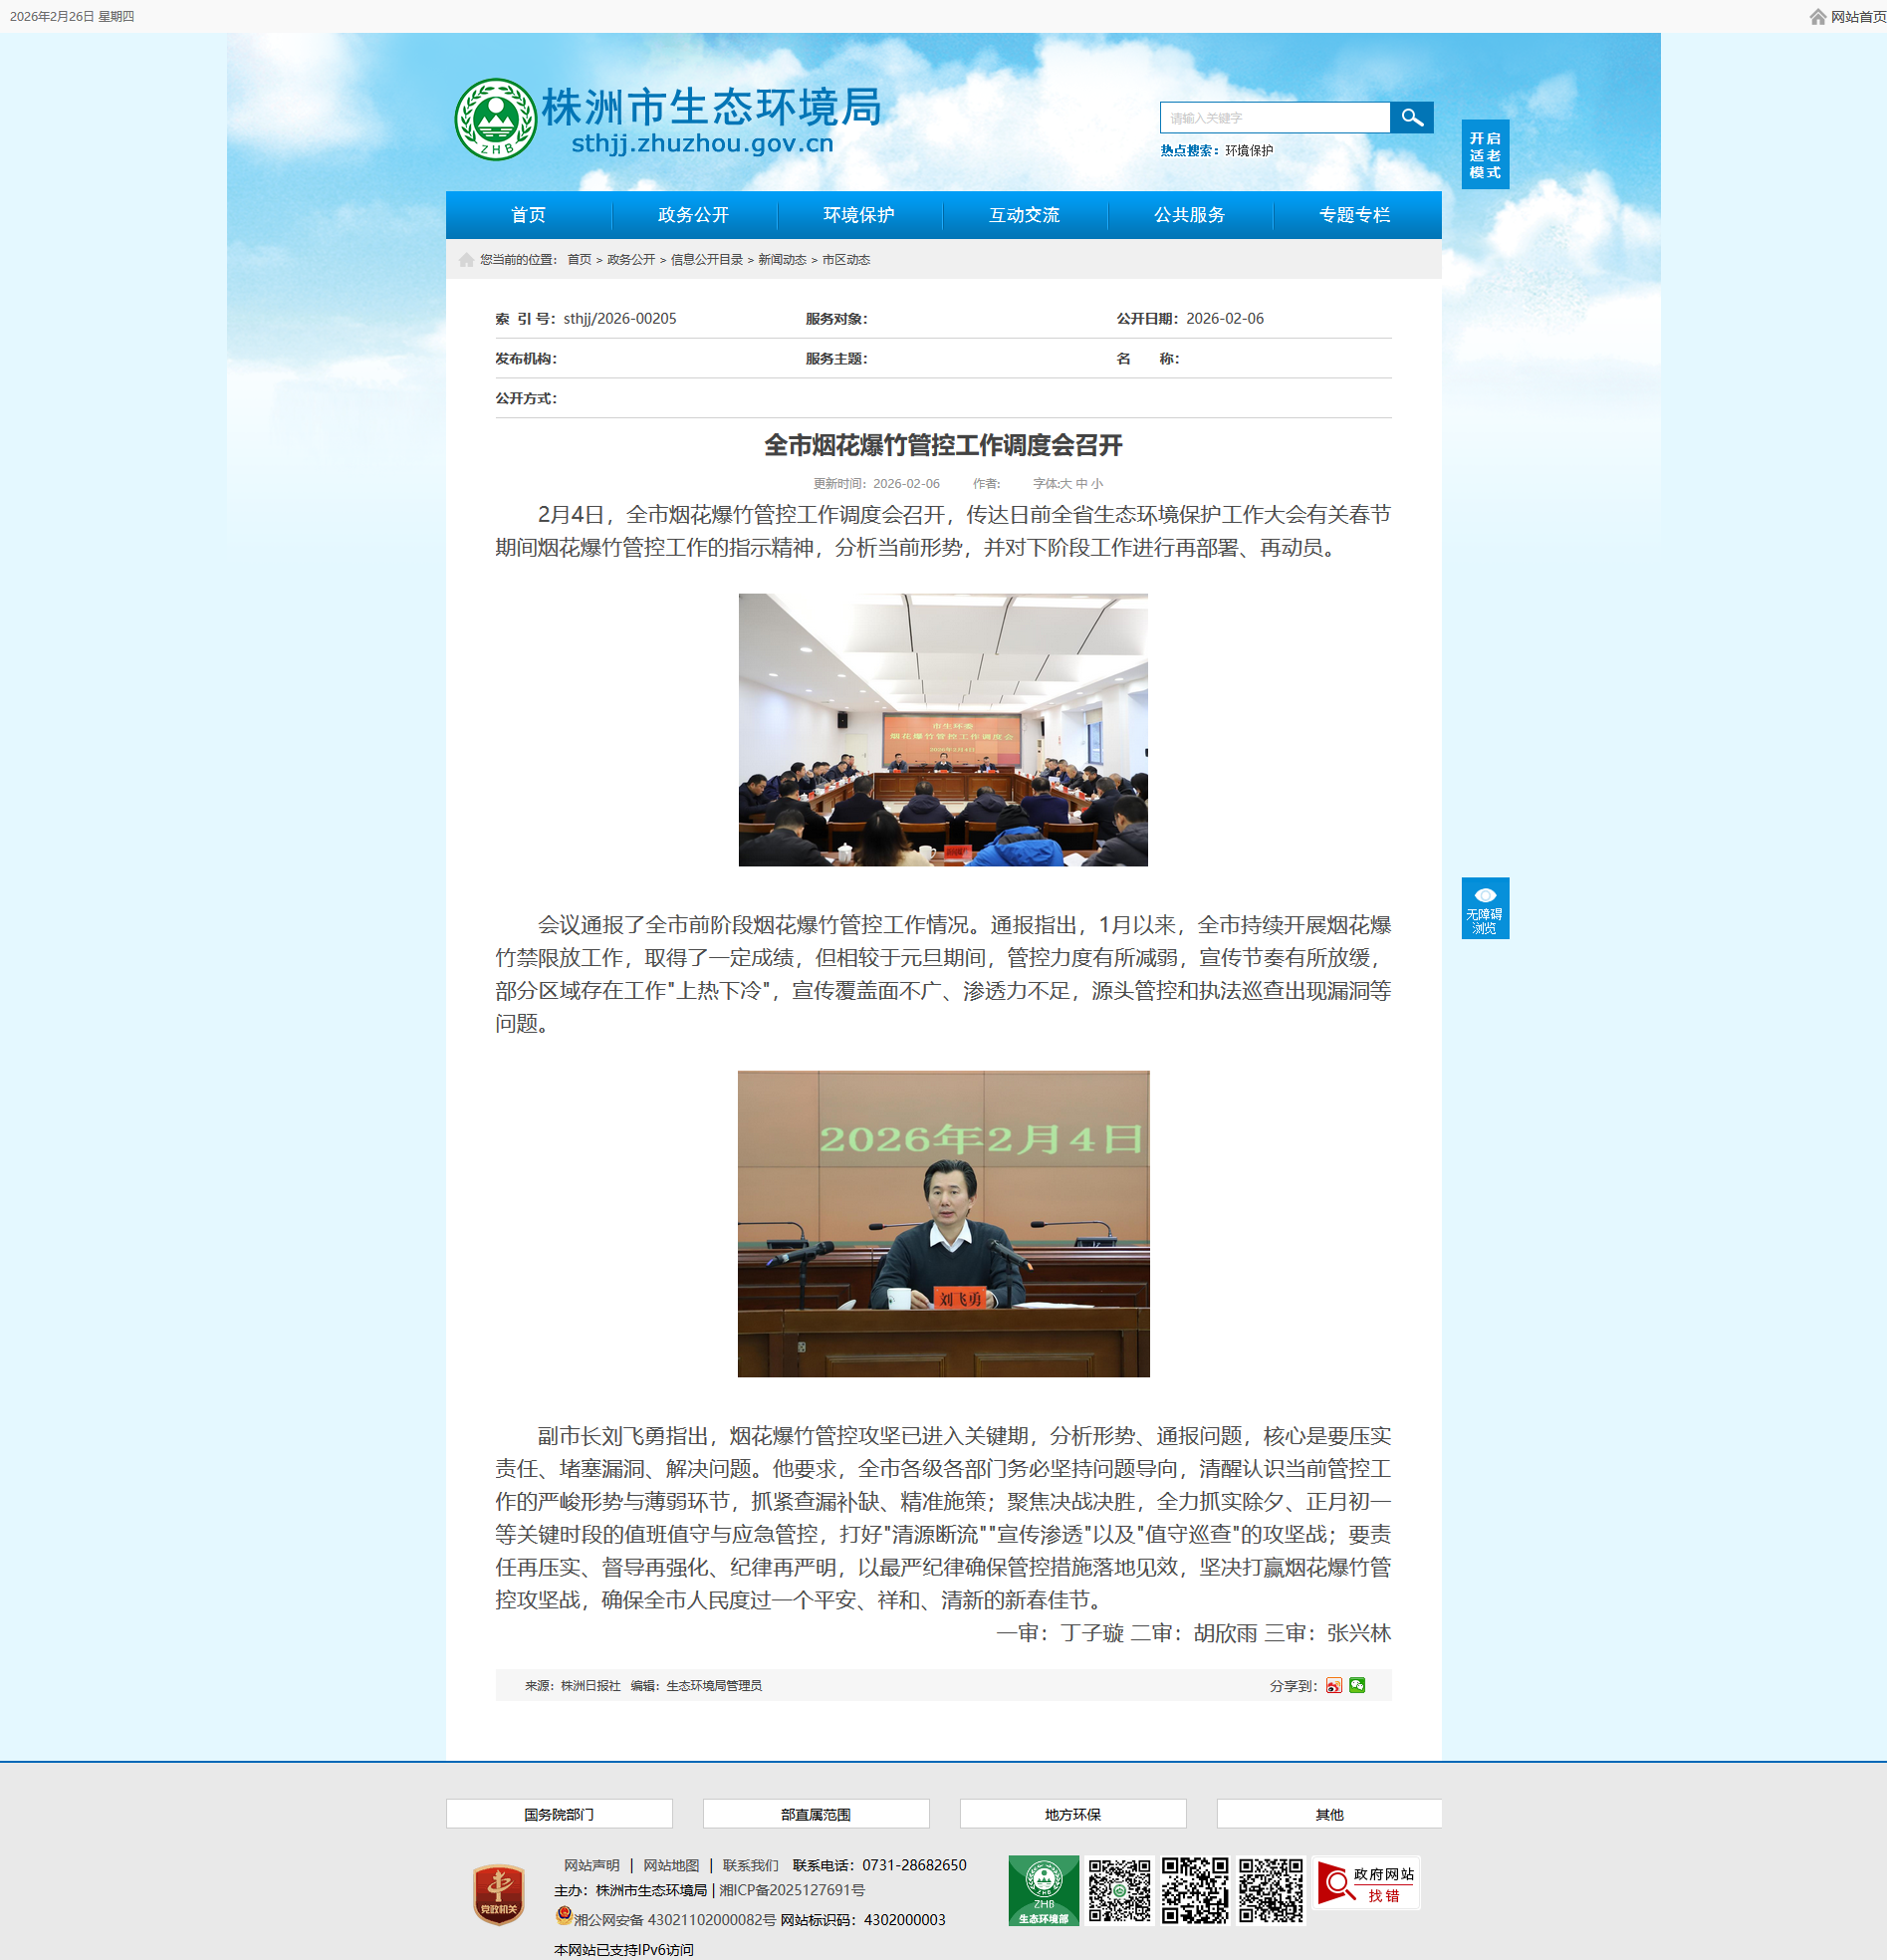Open the 互动交流 navigation menu
The height and width of the screenshot is (1960, 1887).
point(1024,215)
